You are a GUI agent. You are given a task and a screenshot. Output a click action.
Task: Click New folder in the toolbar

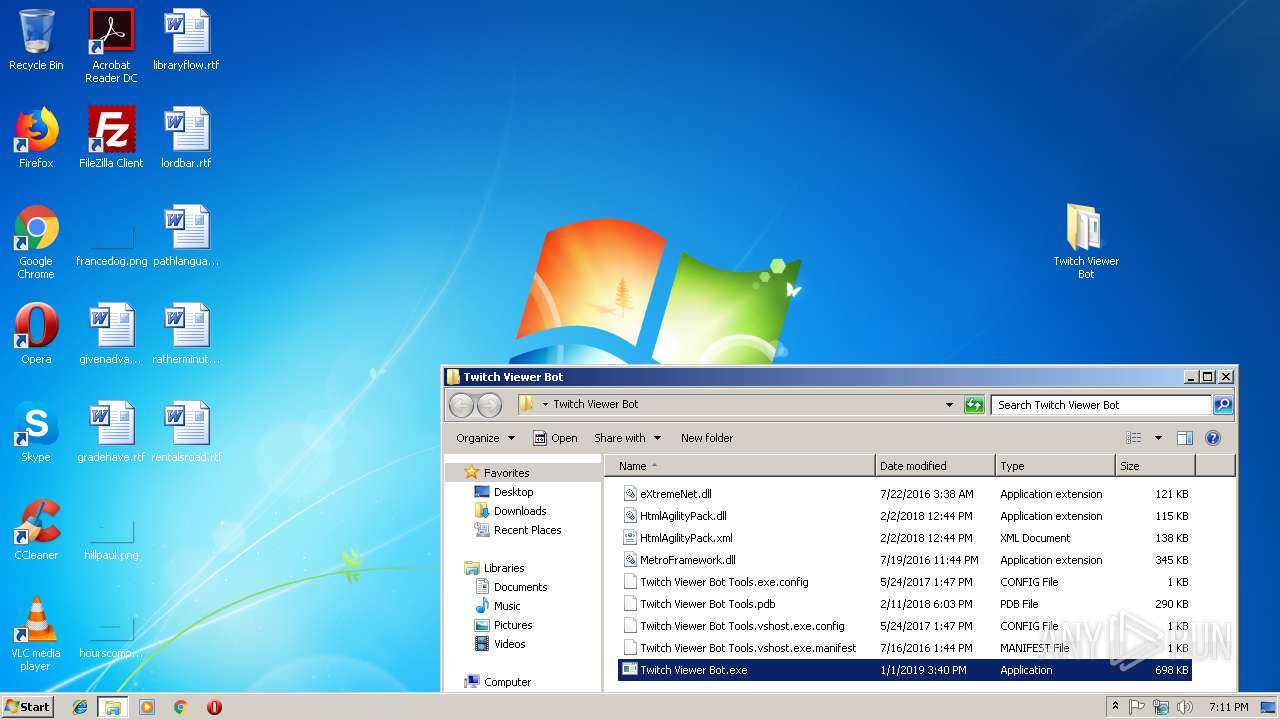point(707,438)
